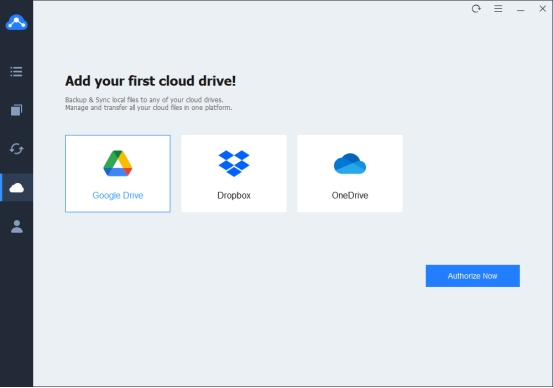Select the cloud drive sidebar icon
The image size is (553, 388).
[x=16, y=188]
